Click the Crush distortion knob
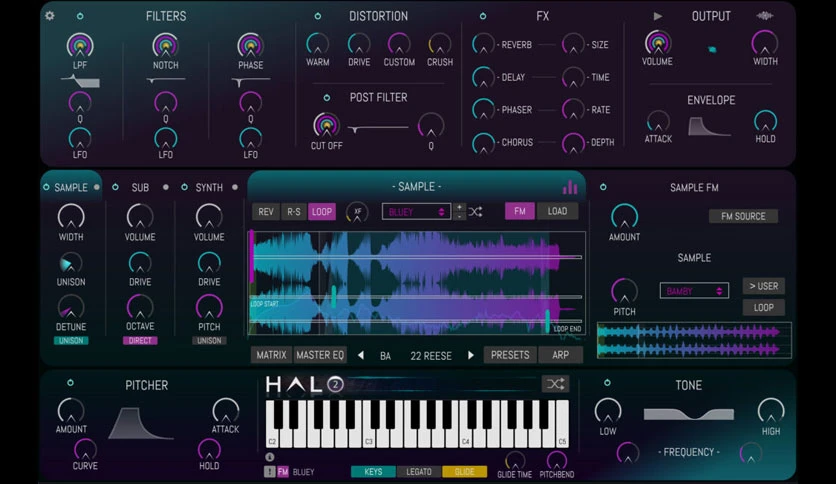Image resolution: width=836 pixels, height=484 pixels. point(440,44)
